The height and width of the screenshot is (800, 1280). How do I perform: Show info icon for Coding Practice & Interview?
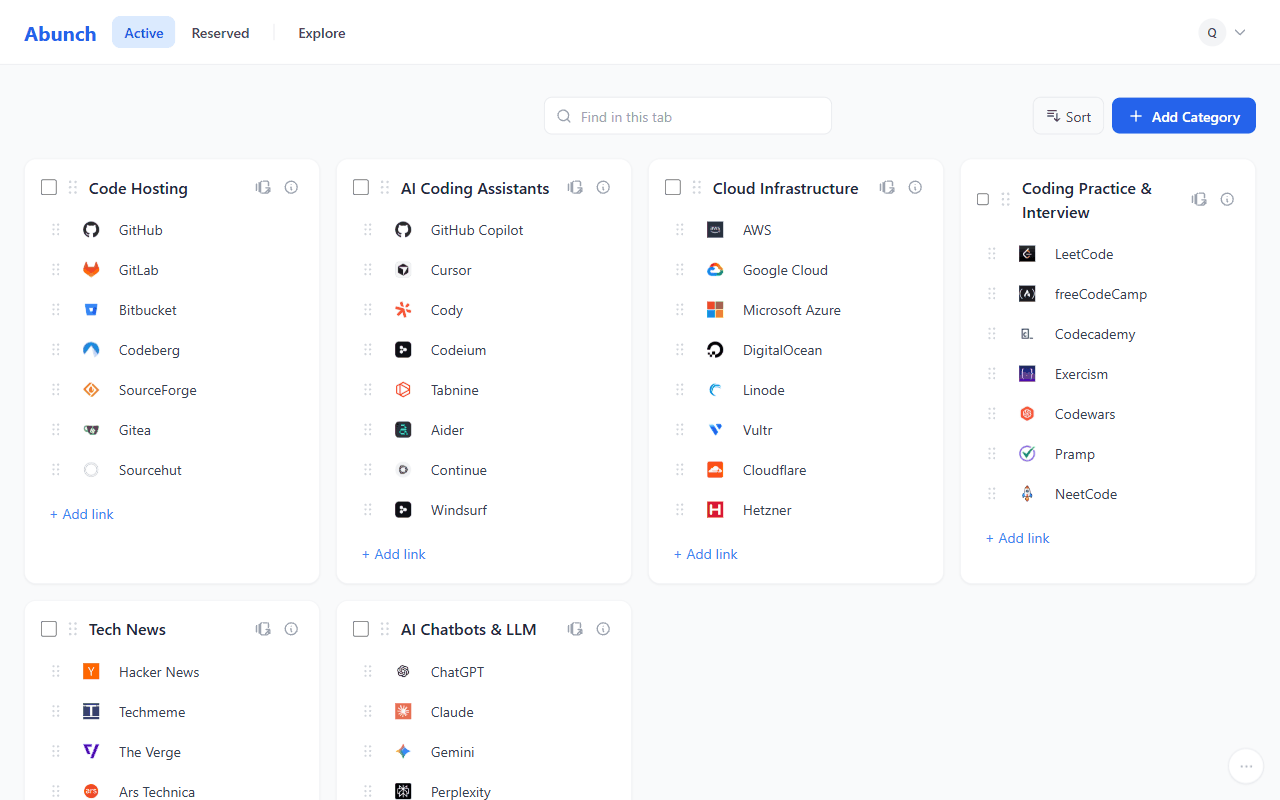pyautogui.click(x=1227, y=199)
